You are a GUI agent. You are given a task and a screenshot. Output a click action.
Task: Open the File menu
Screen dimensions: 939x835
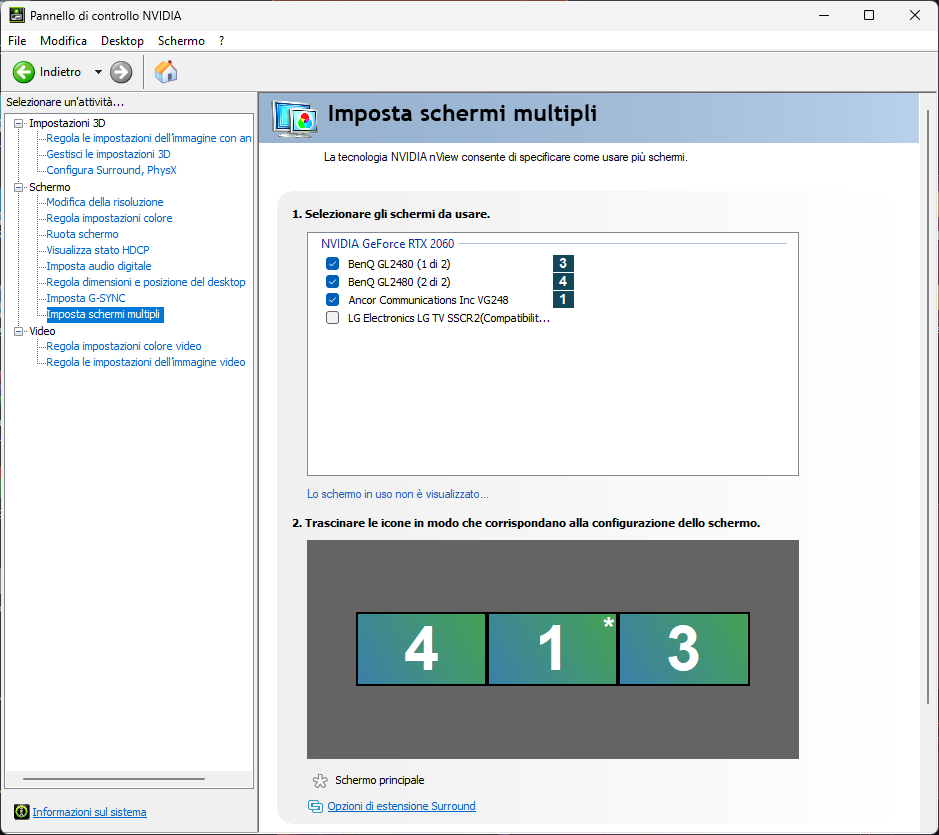(17, 41)
